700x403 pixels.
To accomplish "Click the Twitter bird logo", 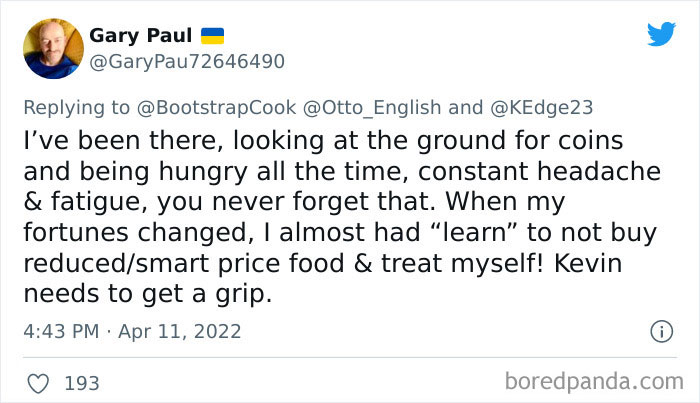I will pyautogui.click(x=661, y=34).
